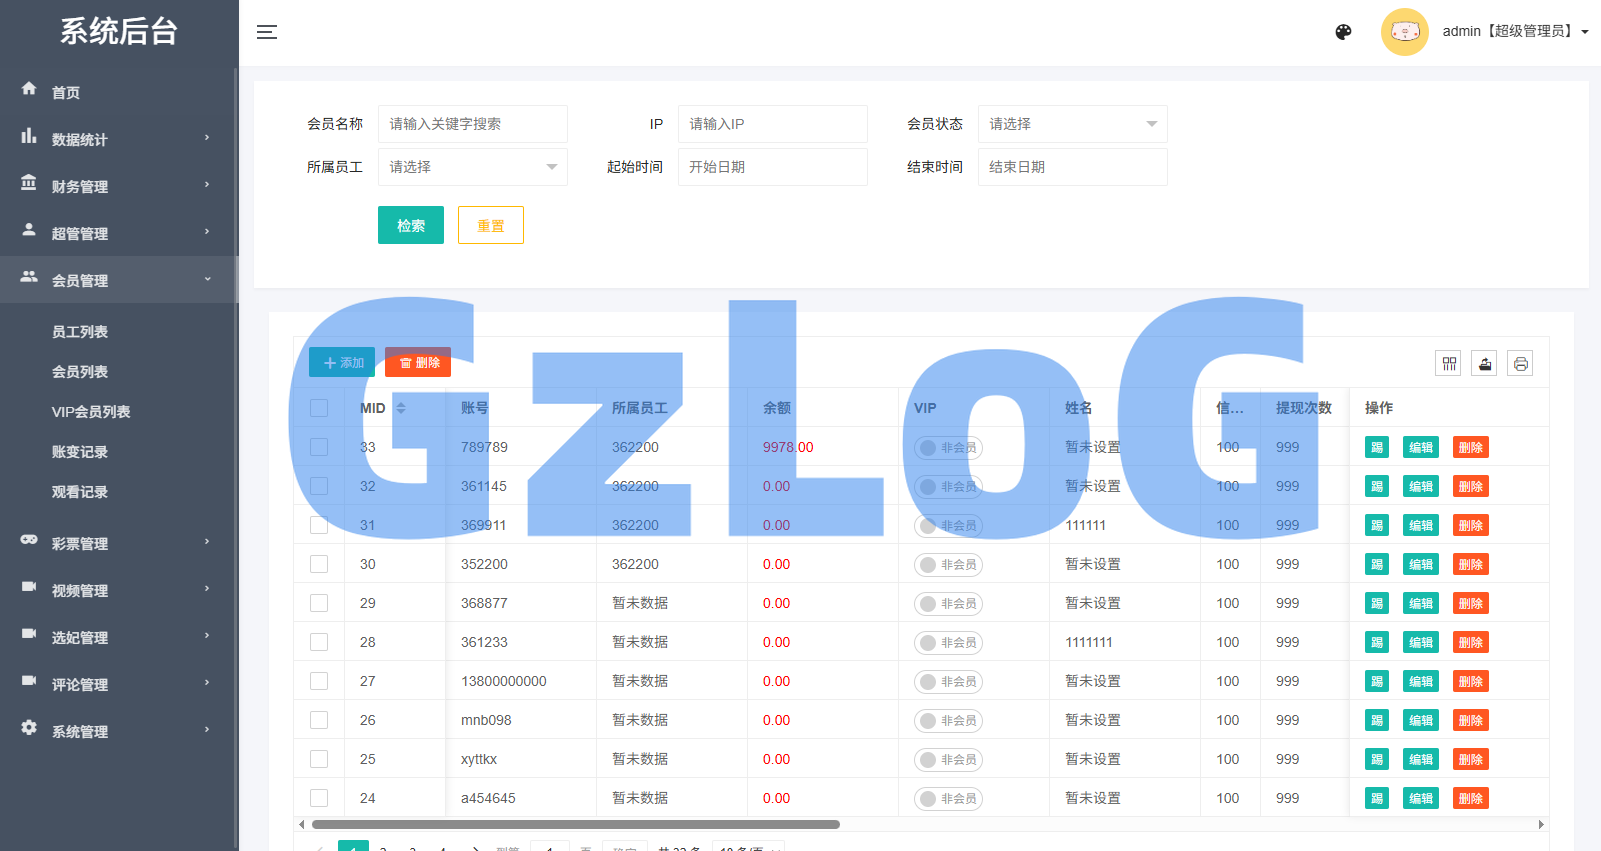The width and height of the screenshot is (1601, 851).
Task: Check the checkbox for row MID 28
Action: [319, 642]
